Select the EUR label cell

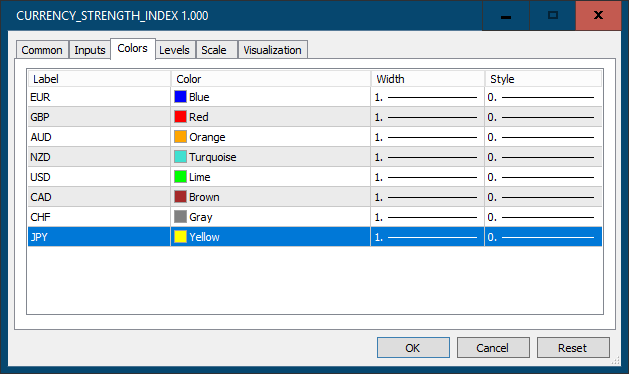[x=99, y=97]
